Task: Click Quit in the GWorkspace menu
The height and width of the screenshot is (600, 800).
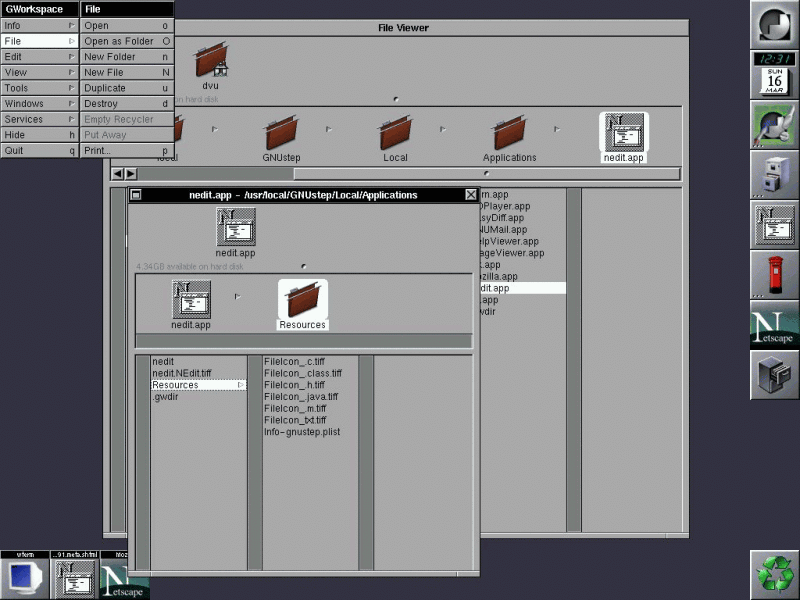Action: (38, 150)
